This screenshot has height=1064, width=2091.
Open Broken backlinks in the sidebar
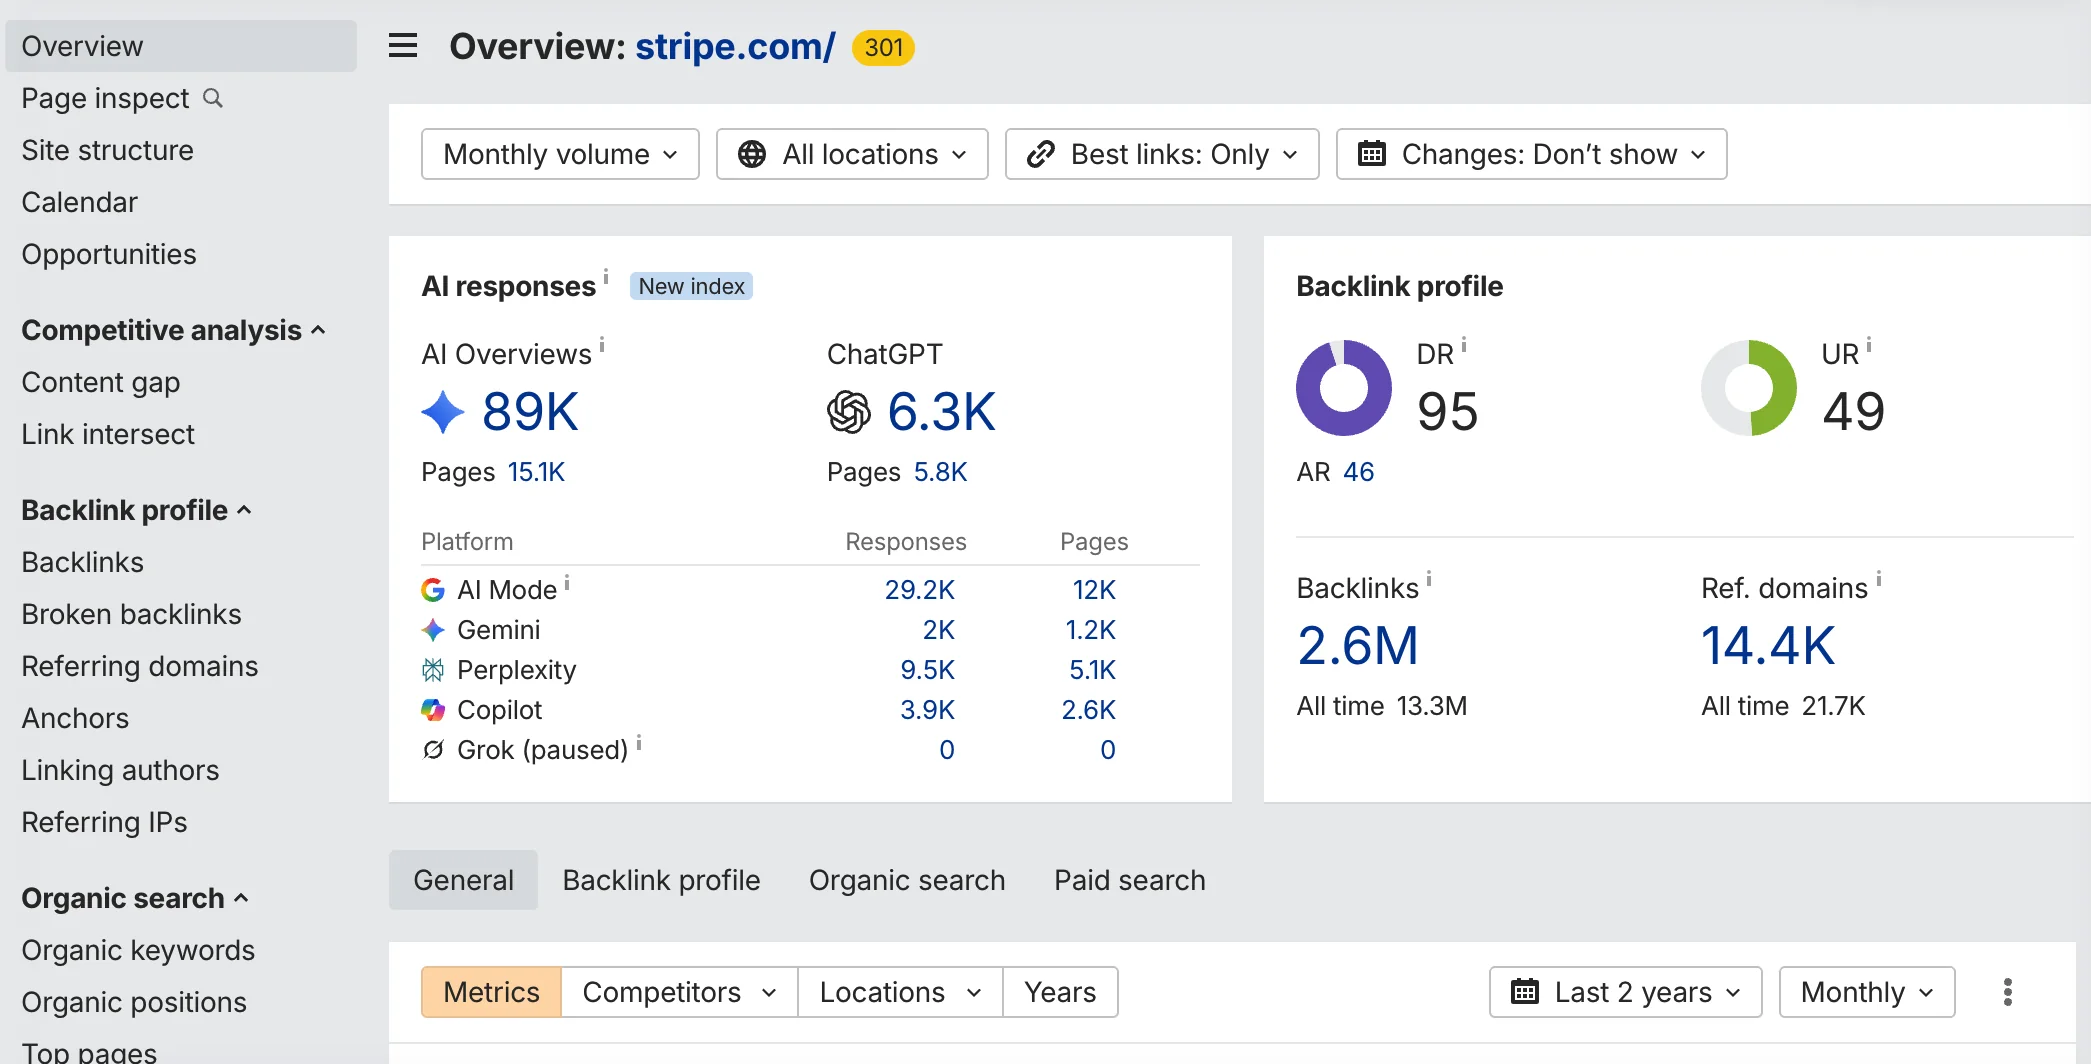132,614
